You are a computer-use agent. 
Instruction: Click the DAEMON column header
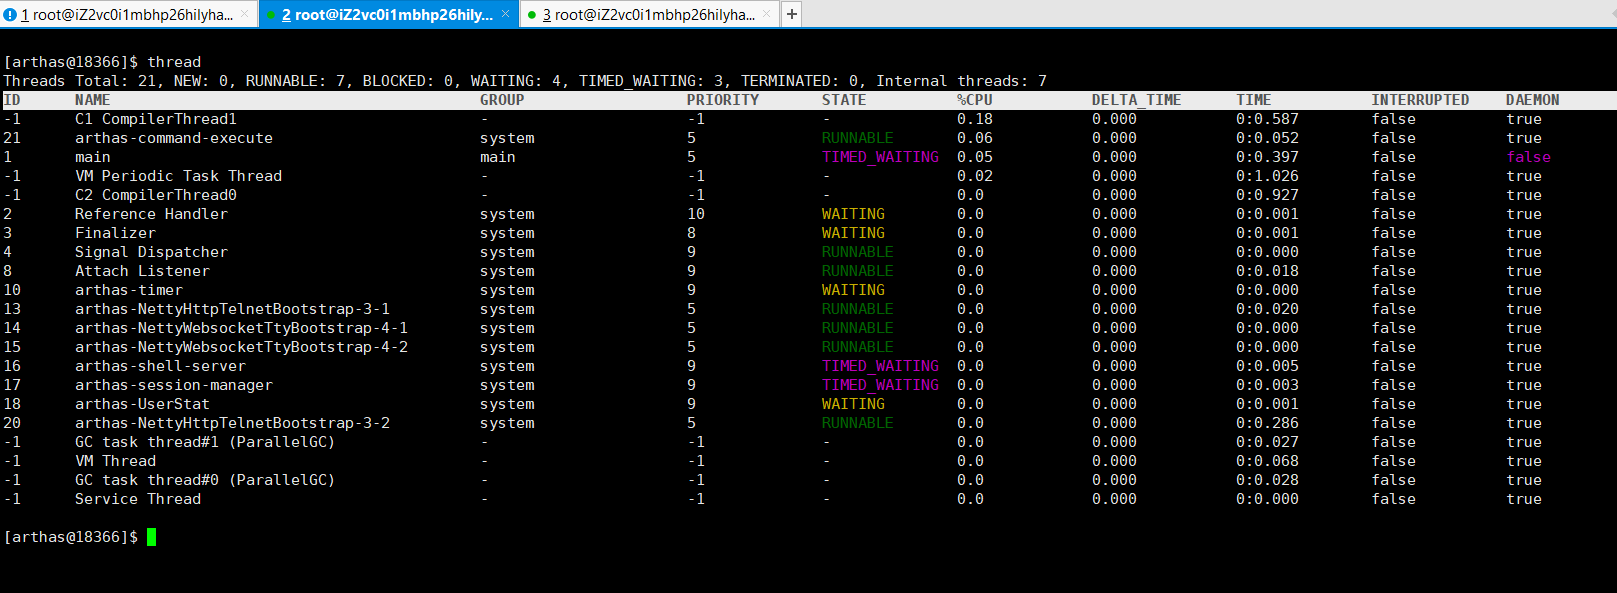click(1533, 100)
